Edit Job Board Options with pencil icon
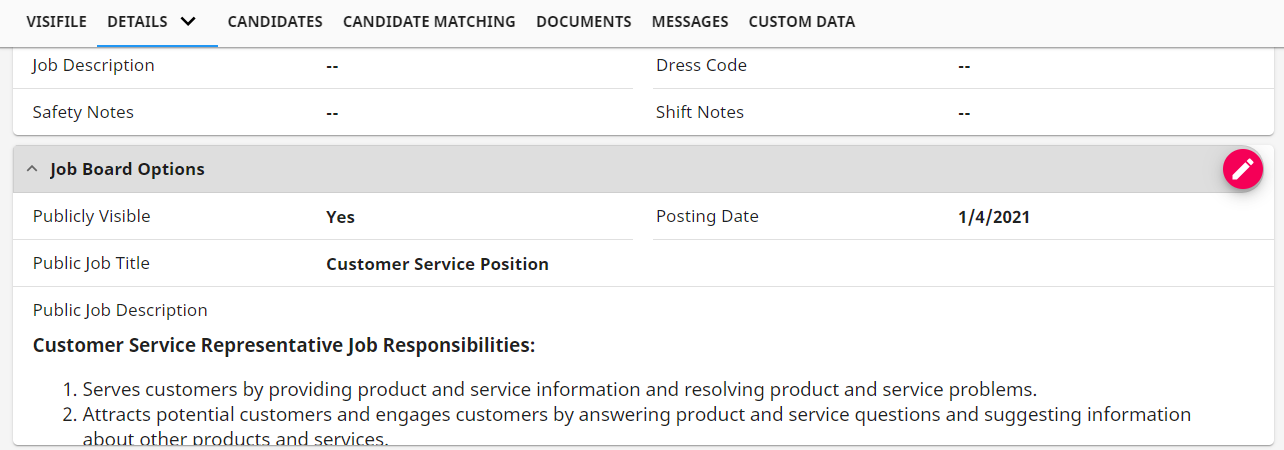The image size is (1284, 450). (x=1242, y=169)
